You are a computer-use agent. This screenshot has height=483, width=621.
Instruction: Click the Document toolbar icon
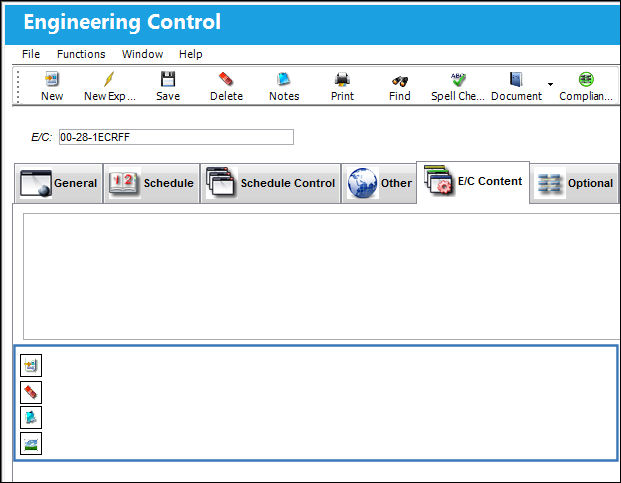[516, 79]
